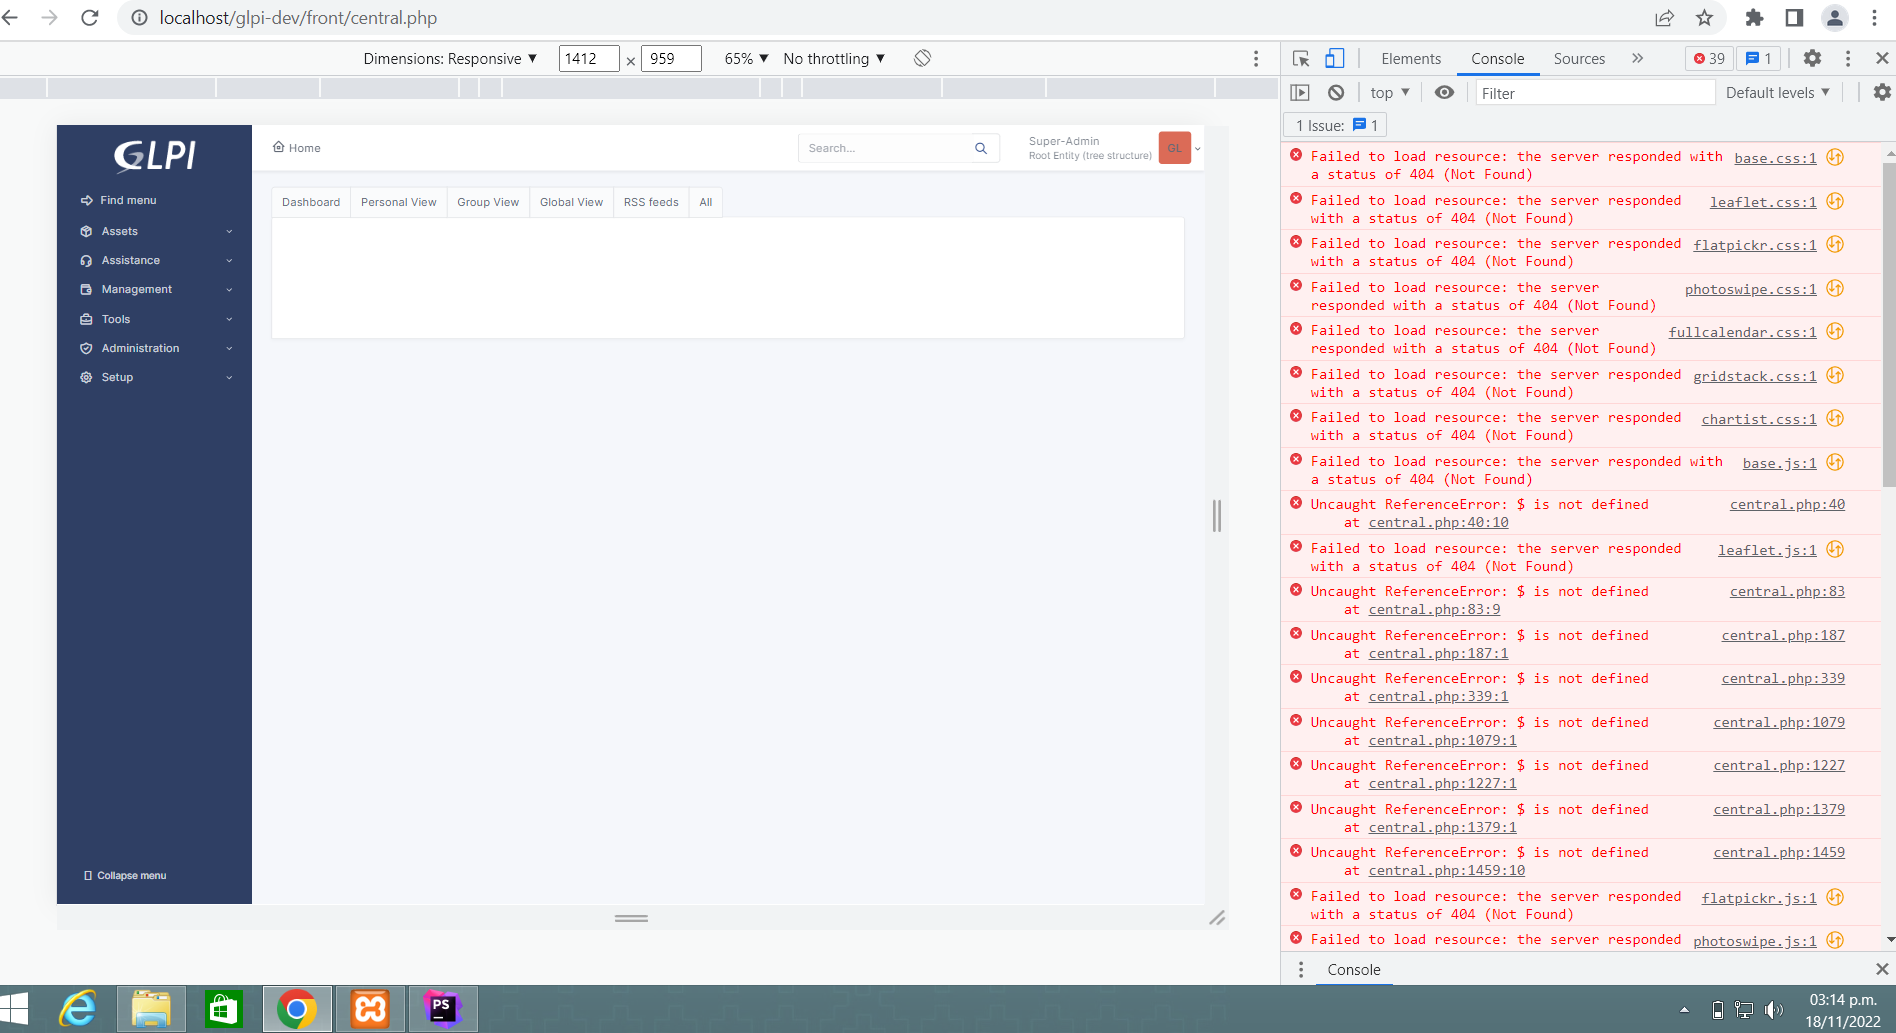
Task: Open the base.css:1 error link
Action: pyautogui.click(x=1775, y=157)
